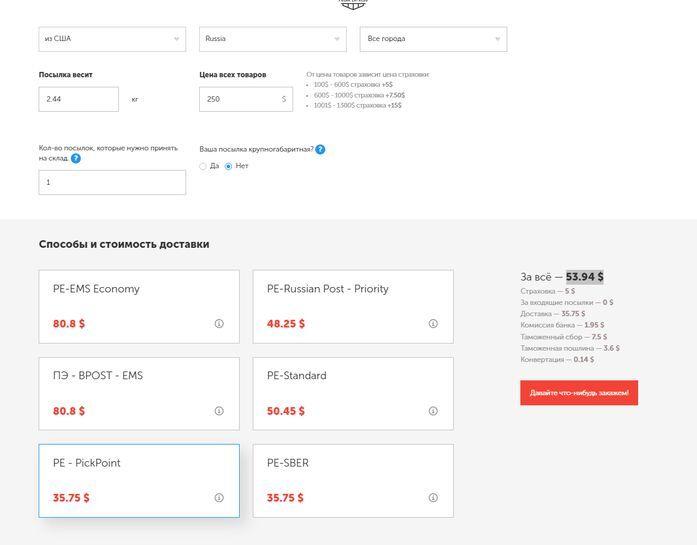Image resolution: width=697 pixels, height=545 pixels.
Task: Click help icon beside parcel count label
Action: click(x=76, y=158)
